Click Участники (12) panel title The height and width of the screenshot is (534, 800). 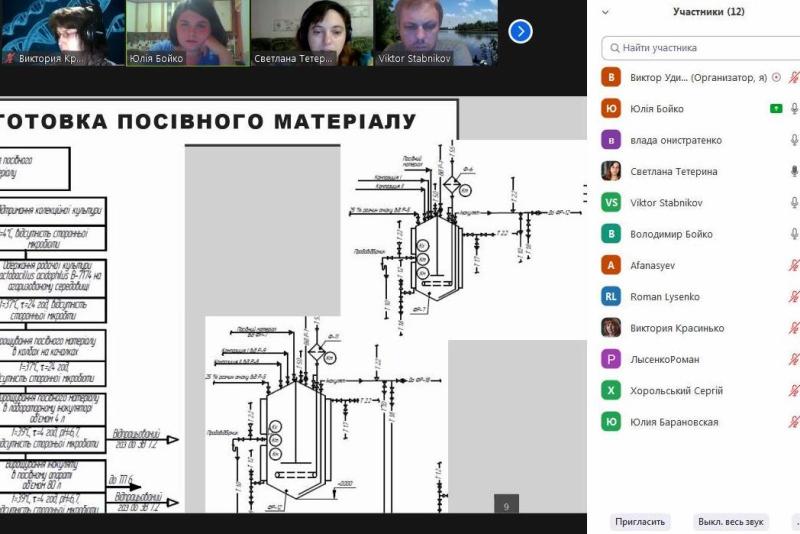point(708,12)
